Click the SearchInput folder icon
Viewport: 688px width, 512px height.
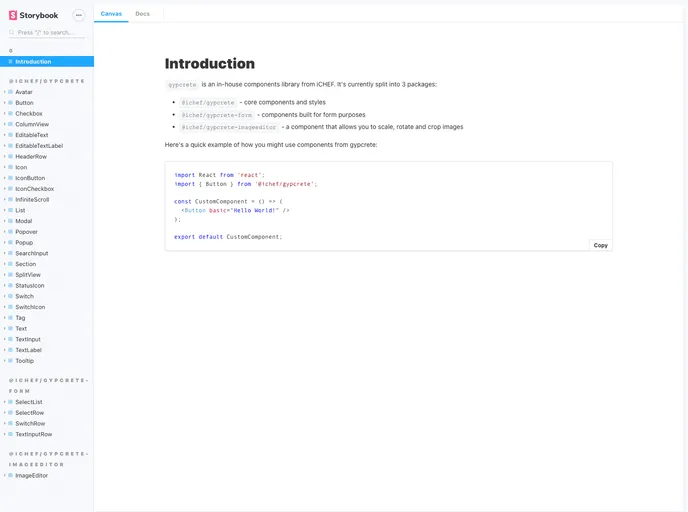coord(11,253)
